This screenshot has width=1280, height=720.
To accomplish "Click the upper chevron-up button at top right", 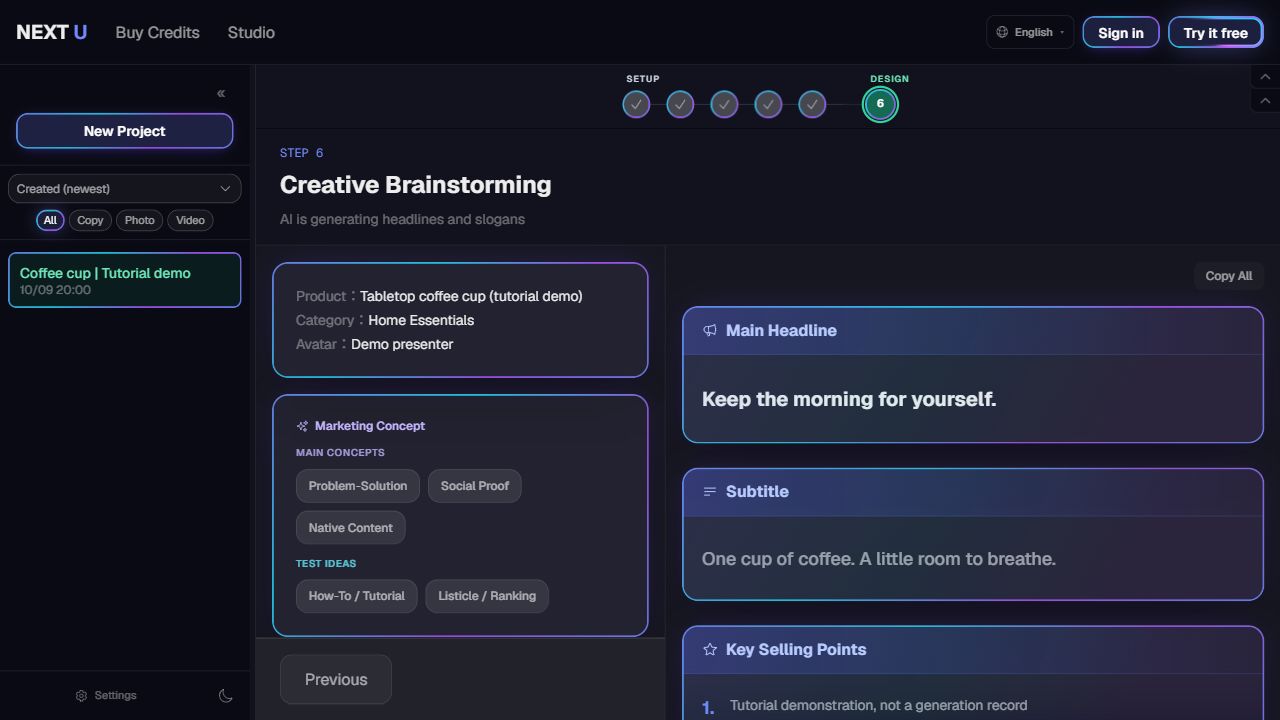I will tap(1265, 77).
